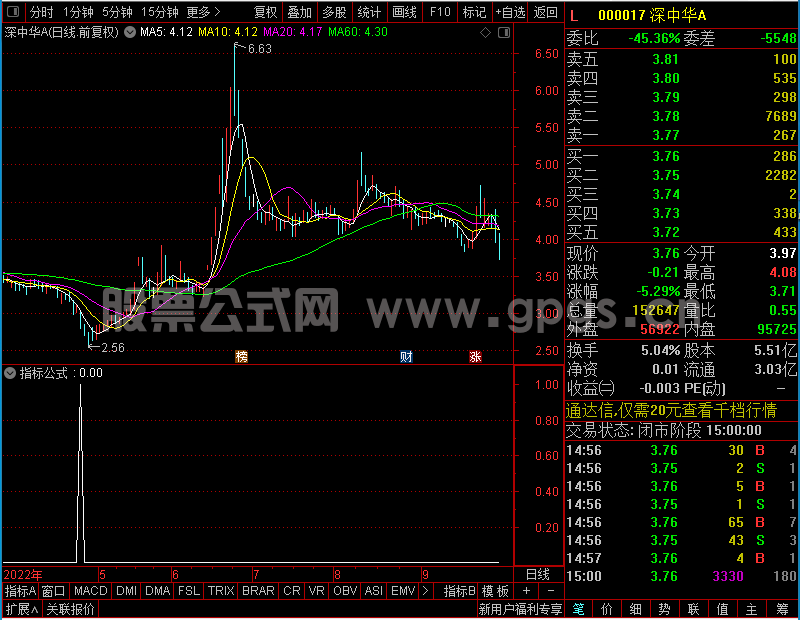The image size is (800, 620).
Task: Click the panel layout icon at top-left
Action: 13,11
